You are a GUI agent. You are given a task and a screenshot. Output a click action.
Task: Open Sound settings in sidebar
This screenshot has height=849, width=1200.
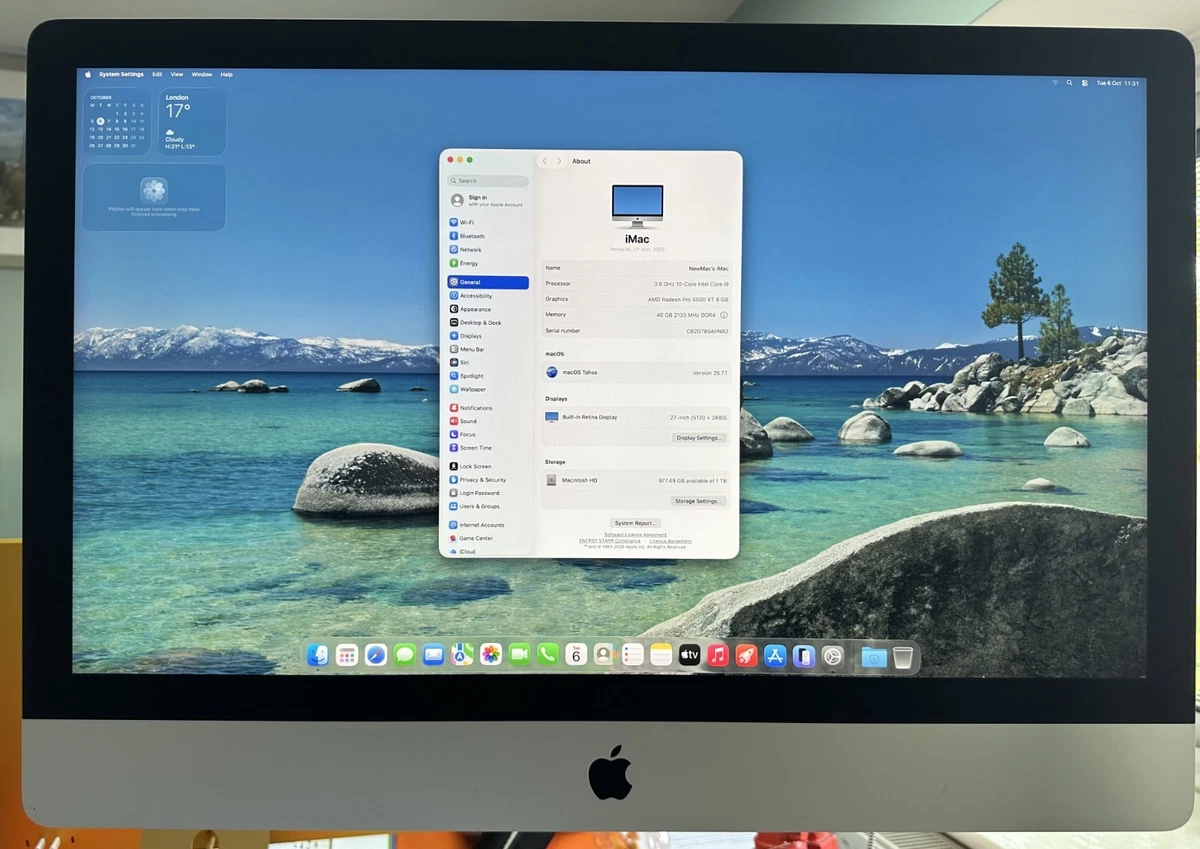488,421
